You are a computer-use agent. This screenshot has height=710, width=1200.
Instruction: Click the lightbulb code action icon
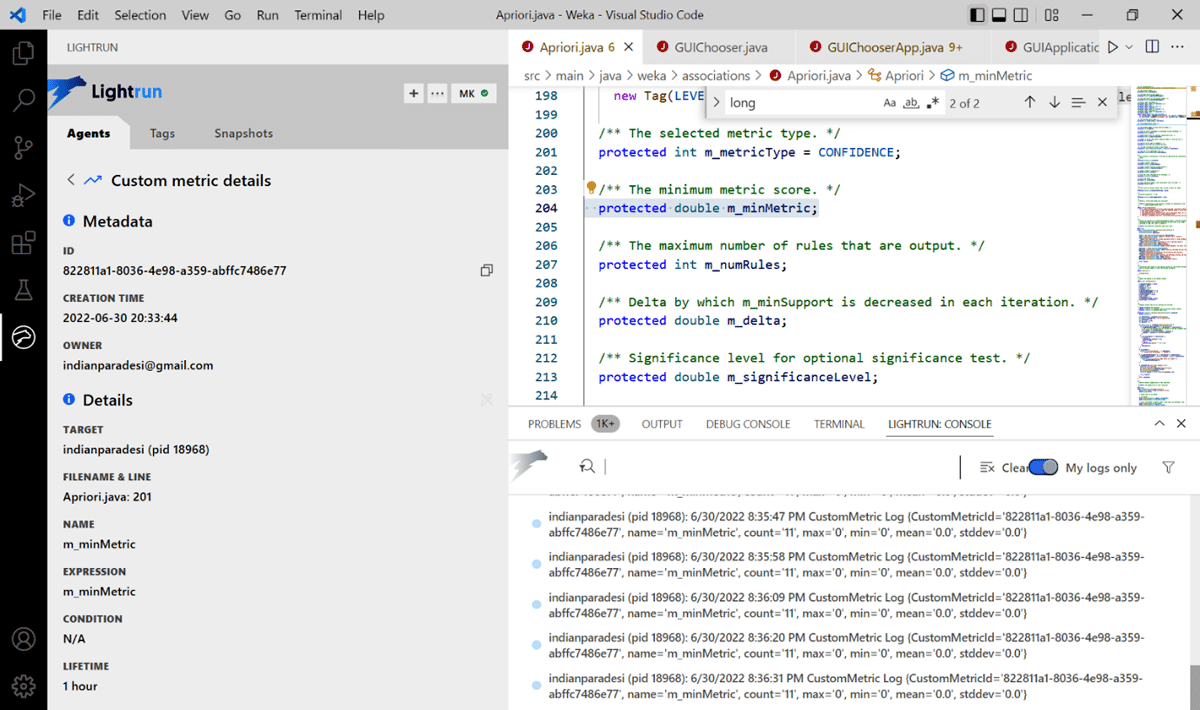(591, 188)
